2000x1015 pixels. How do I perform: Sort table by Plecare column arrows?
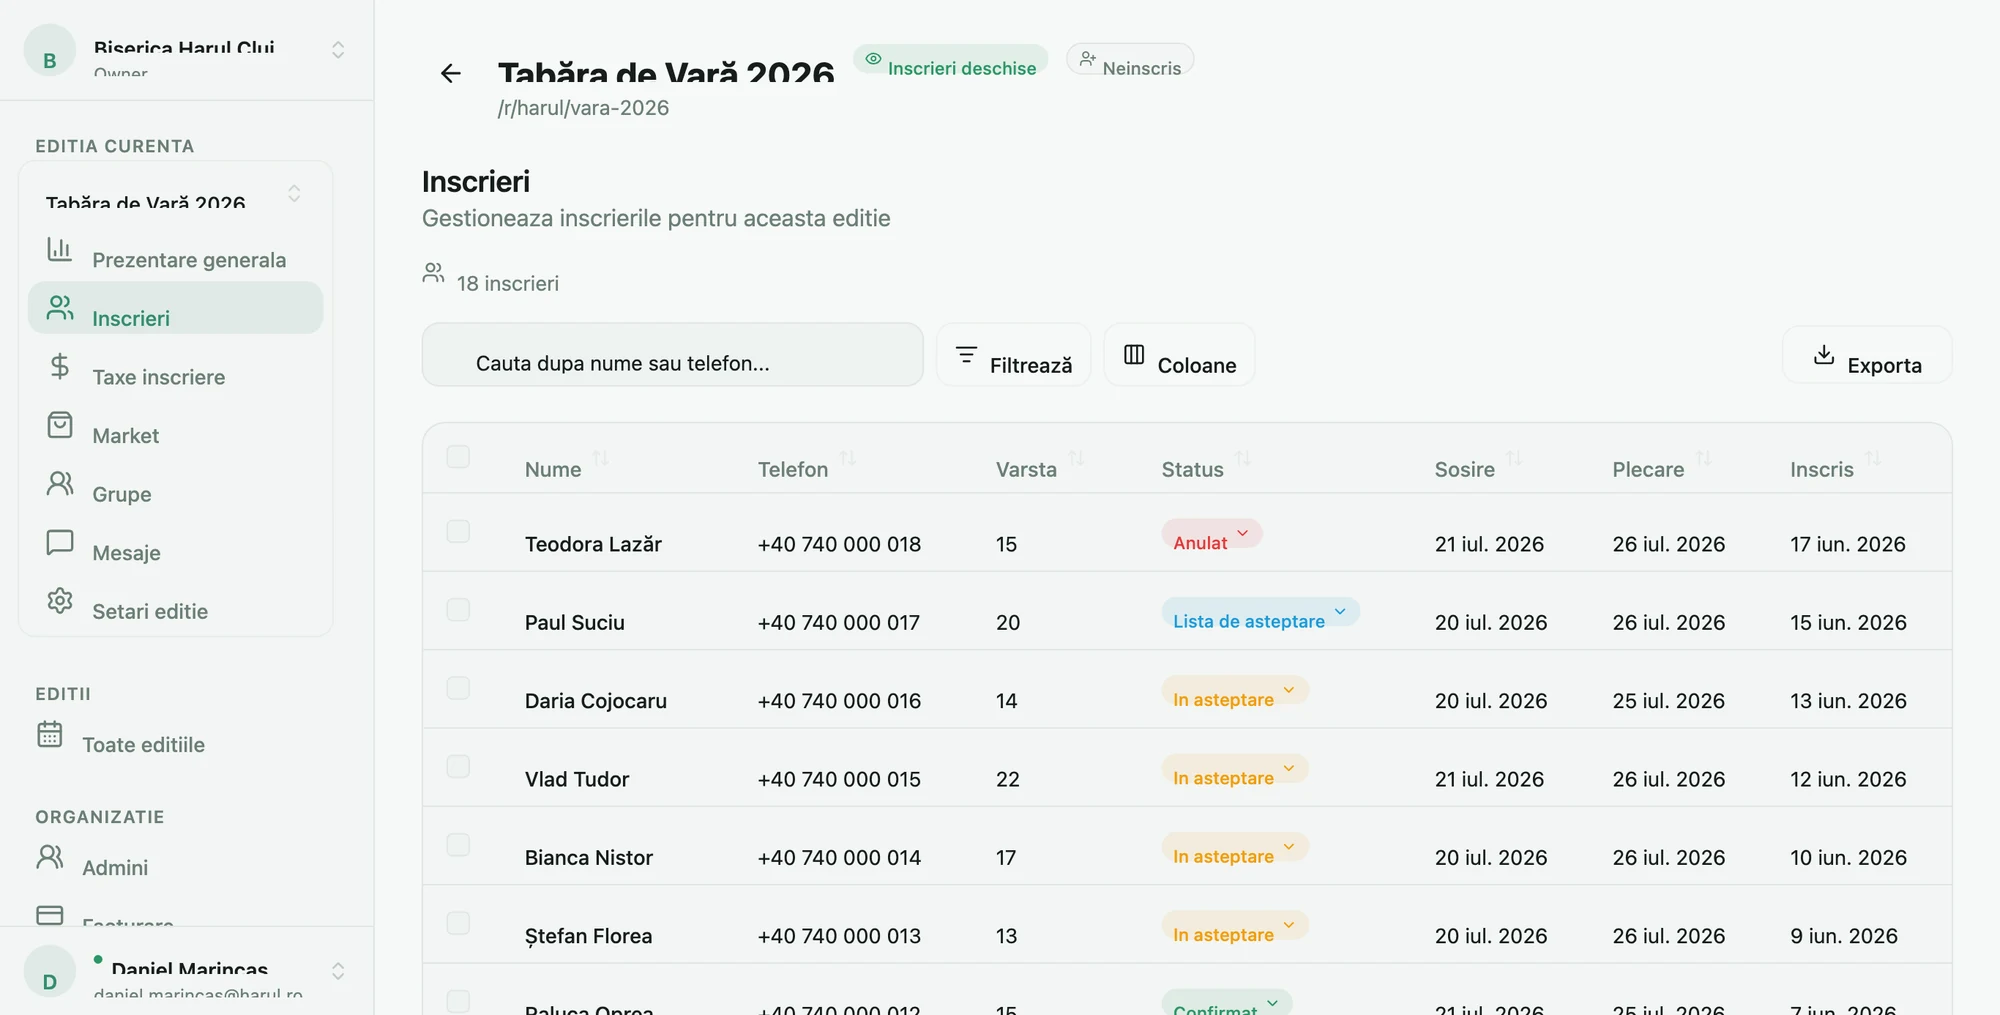(1703, 458)
